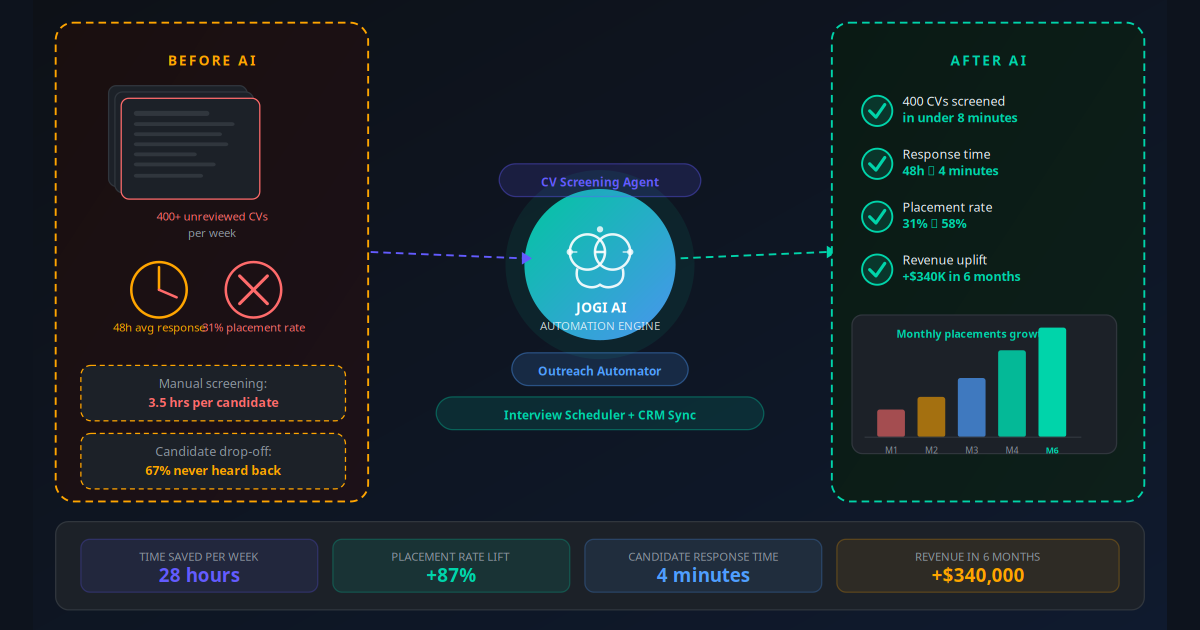Image resolution: width=1200 pixels, height=630 pixels.
Task: Click '400+ unreviewed CVs' text
Action: [212, 216]
